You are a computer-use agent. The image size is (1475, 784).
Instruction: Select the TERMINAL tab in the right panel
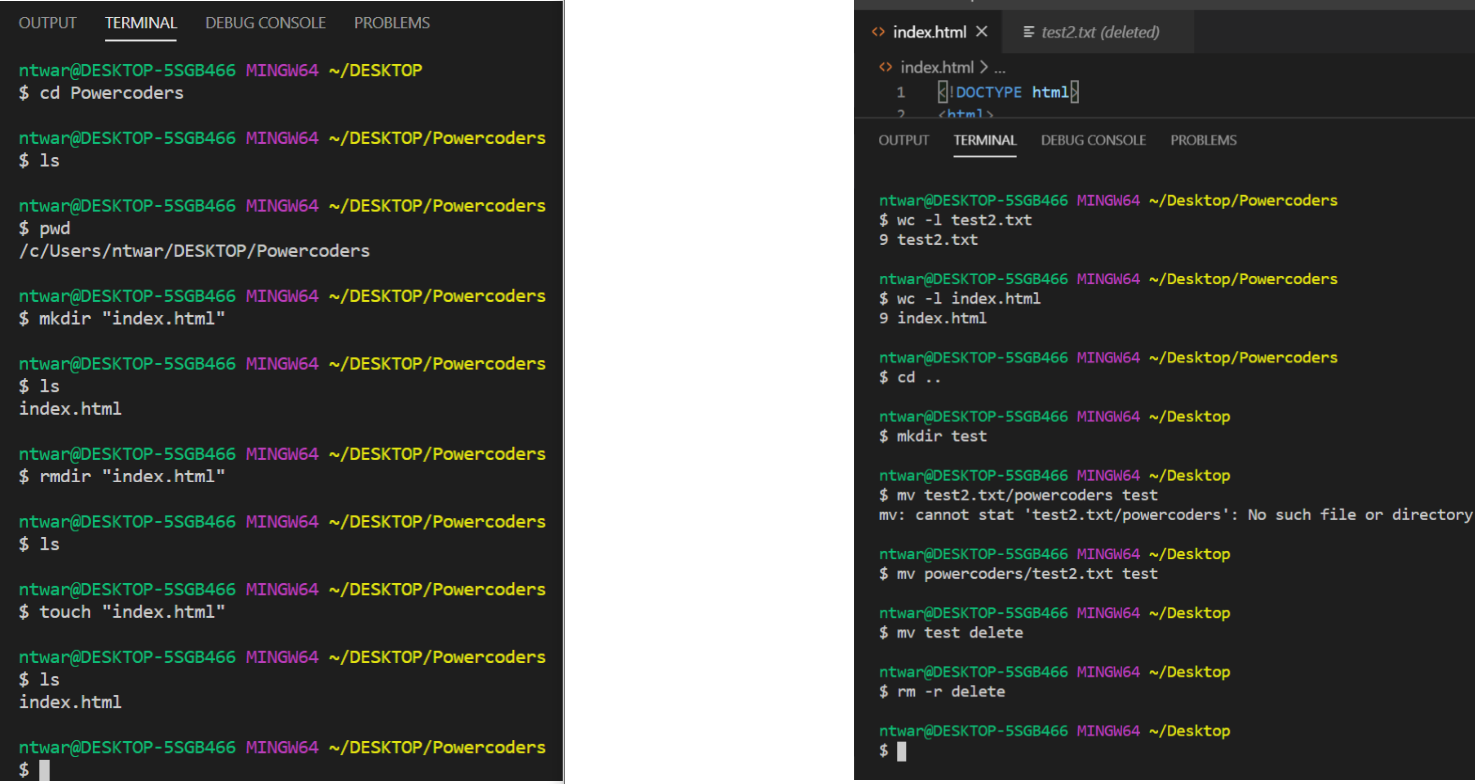click(984, 140)
